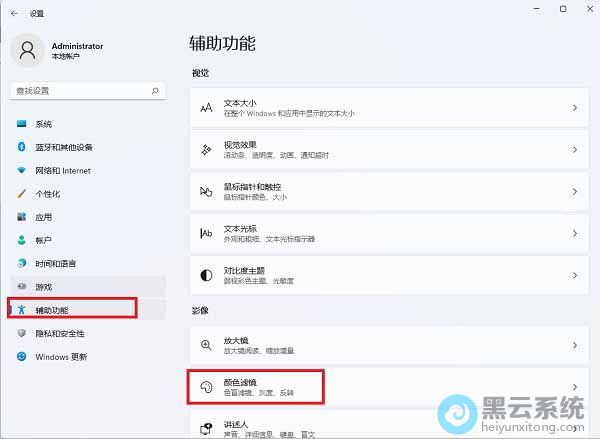
Task: Expand the 文本大小 row chevron
Action: pos(574,107)
